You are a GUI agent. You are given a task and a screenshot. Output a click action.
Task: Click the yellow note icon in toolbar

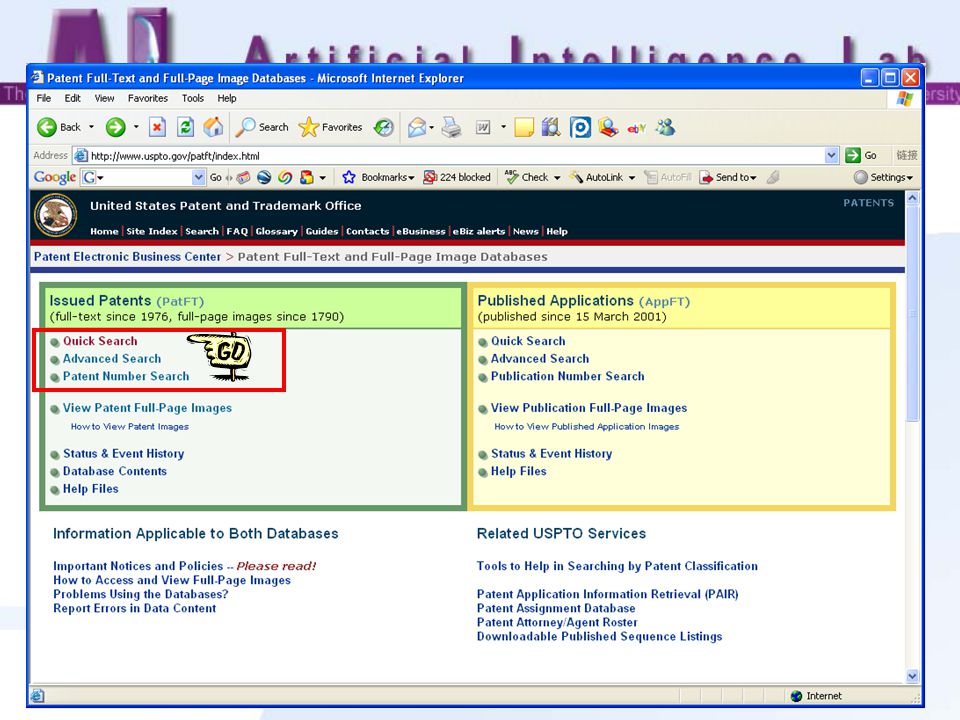tap(523, 127)
